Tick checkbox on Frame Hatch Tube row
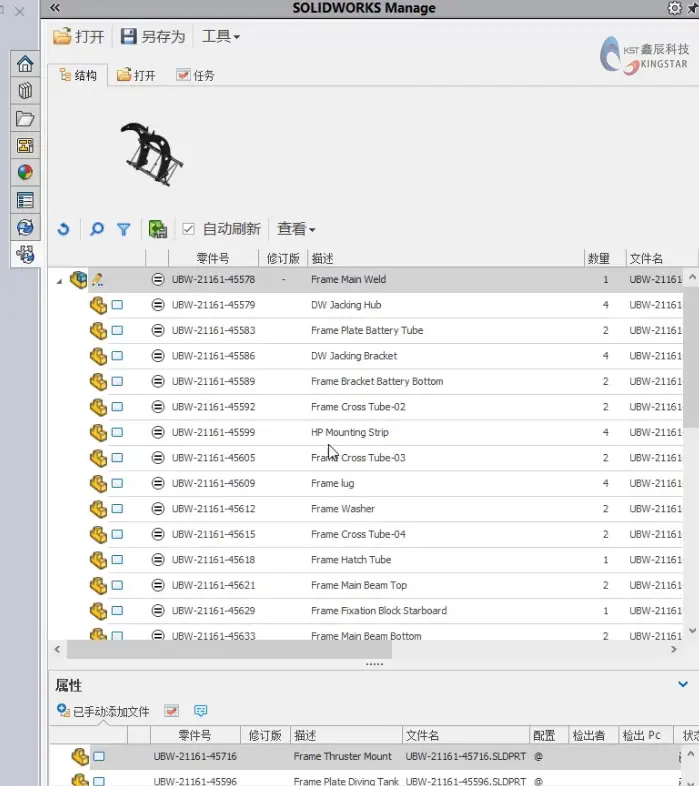 point(117,559)
